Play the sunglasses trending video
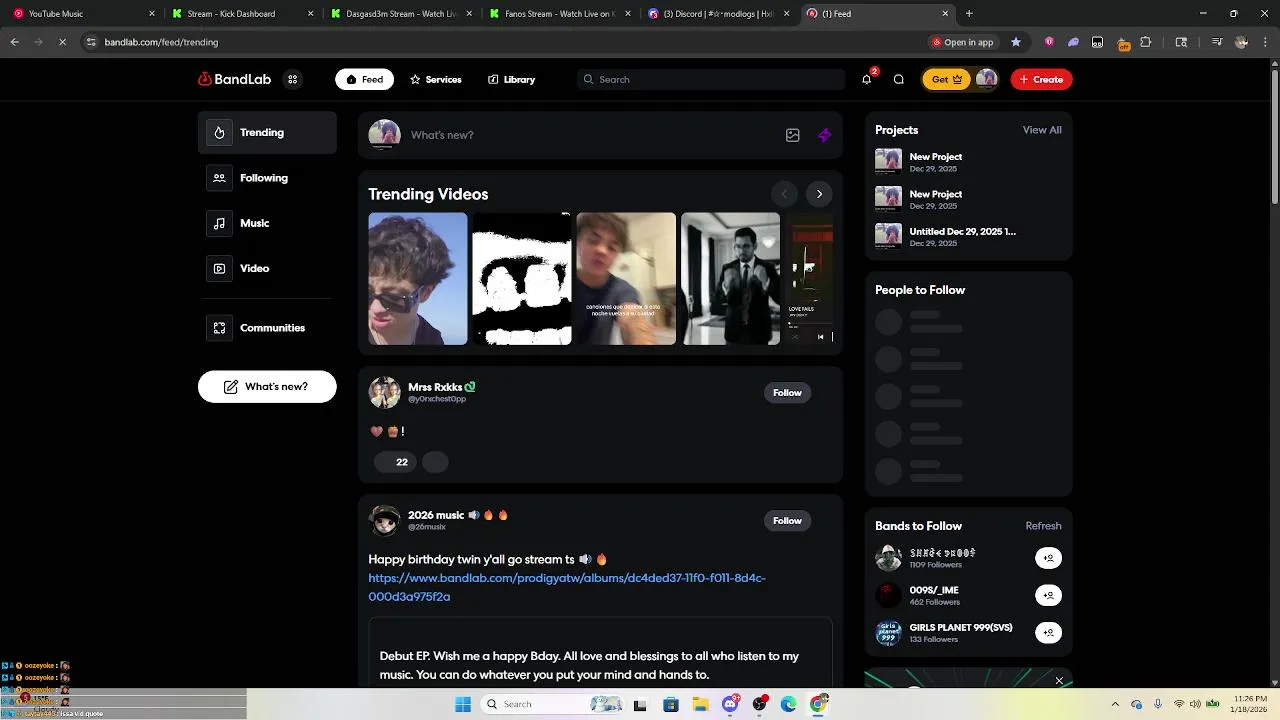1280x720 pixels. pos(418,279)
